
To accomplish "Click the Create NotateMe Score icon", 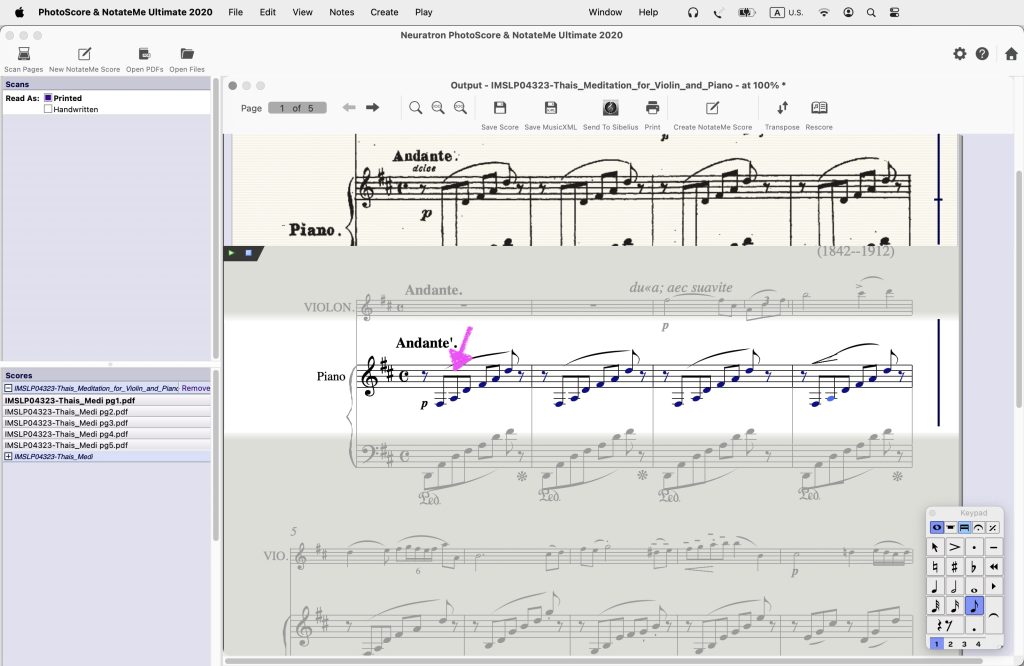I will tap(712, 108).
